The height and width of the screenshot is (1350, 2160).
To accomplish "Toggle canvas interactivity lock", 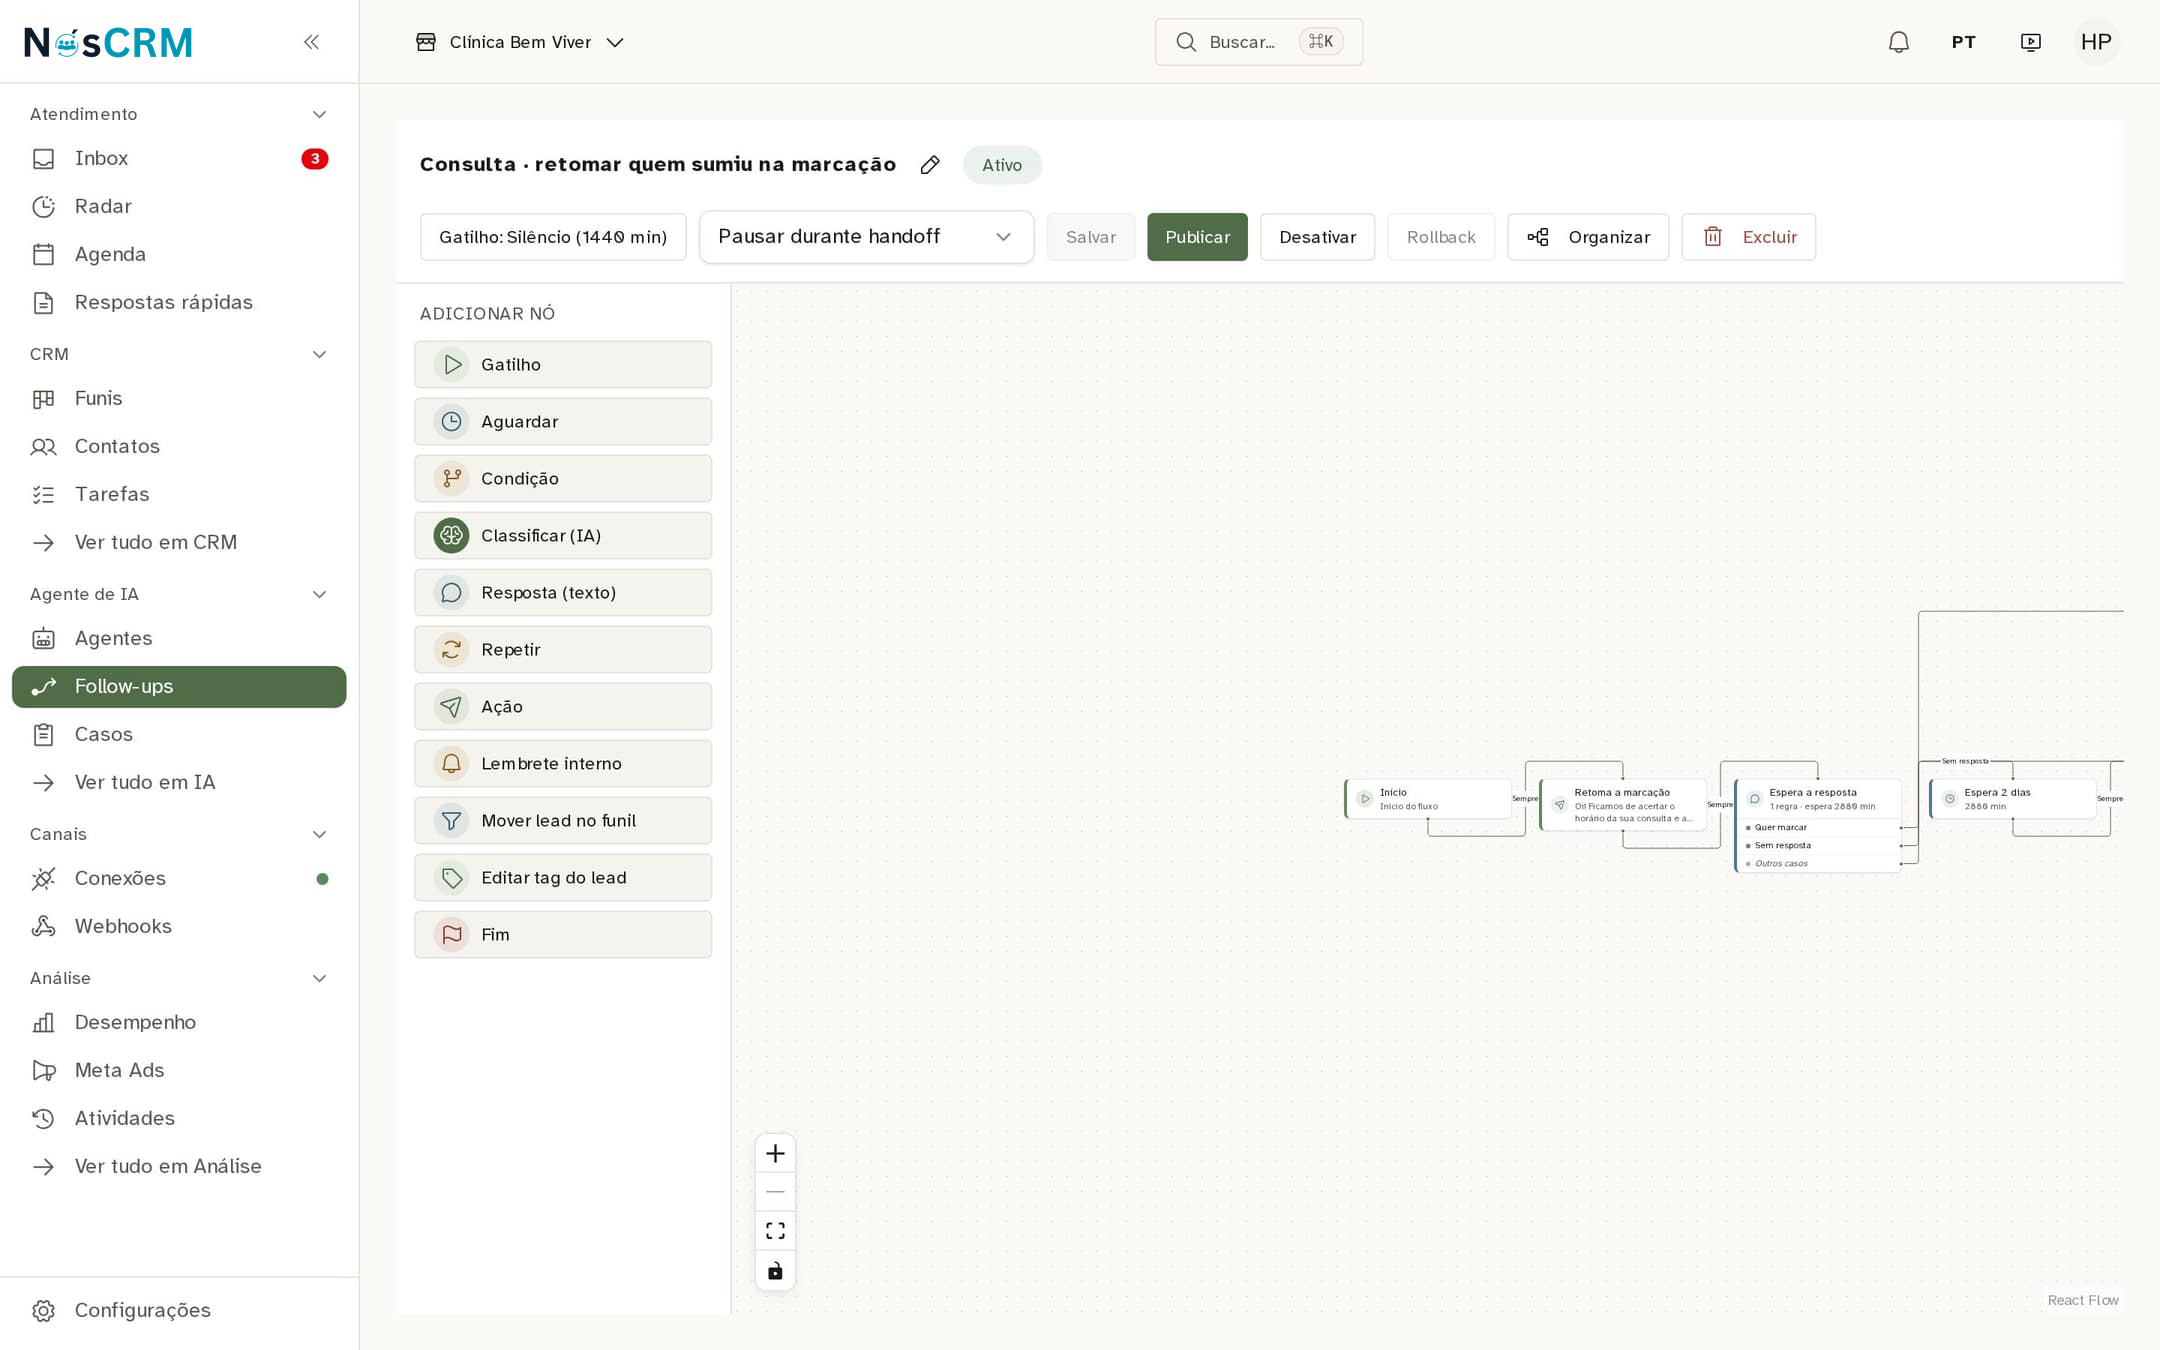I will [x=775, y=1271].
